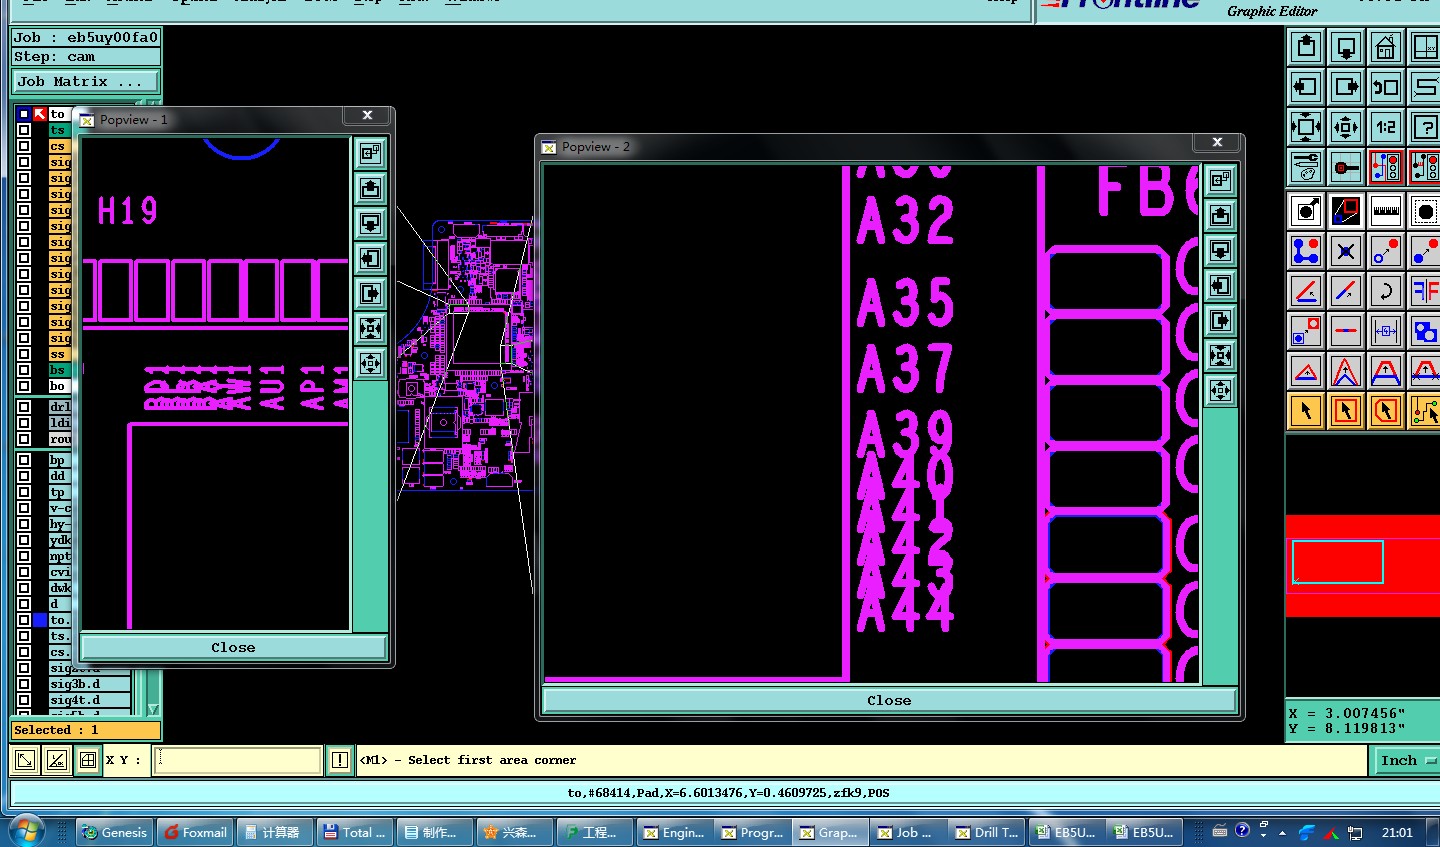Select the polygon selection arrow tool

point(1386,411)
